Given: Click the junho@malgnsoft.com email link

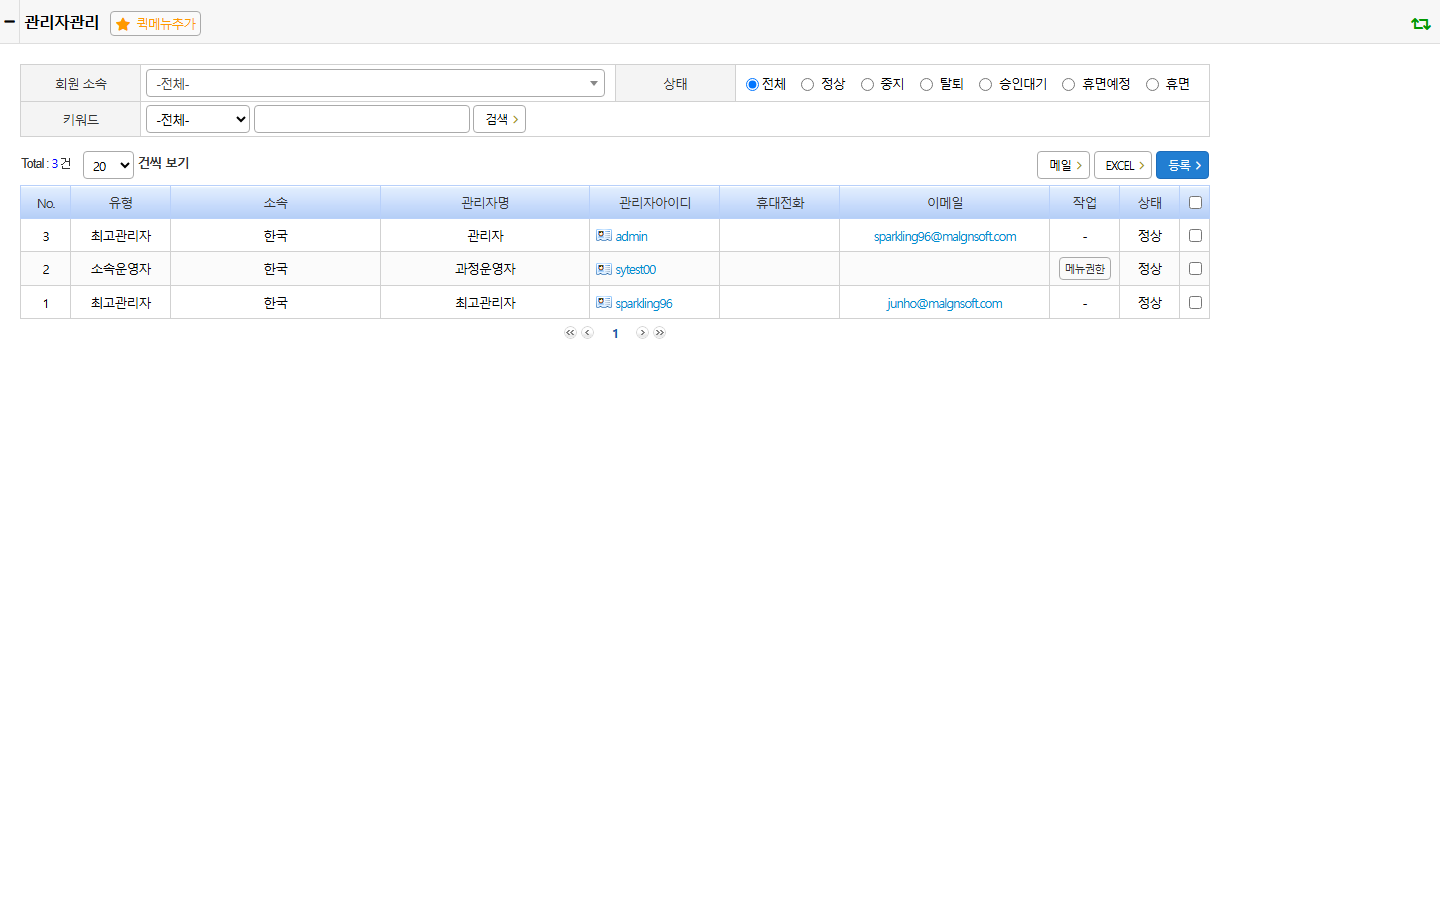Looking at the screenshot, I should click(x=945, y=304).
